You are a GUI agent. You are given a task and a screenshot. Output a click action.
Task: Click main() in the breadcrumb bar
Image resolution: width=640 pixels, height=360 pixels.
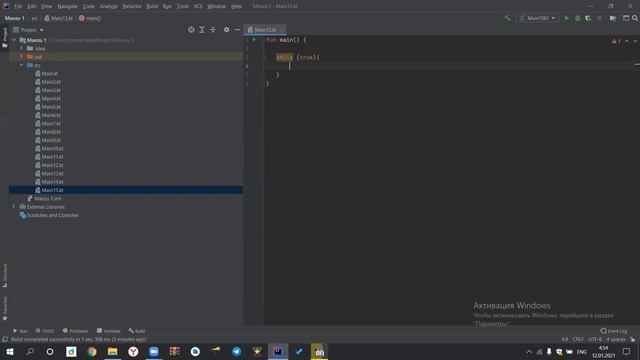click(90, 18)
